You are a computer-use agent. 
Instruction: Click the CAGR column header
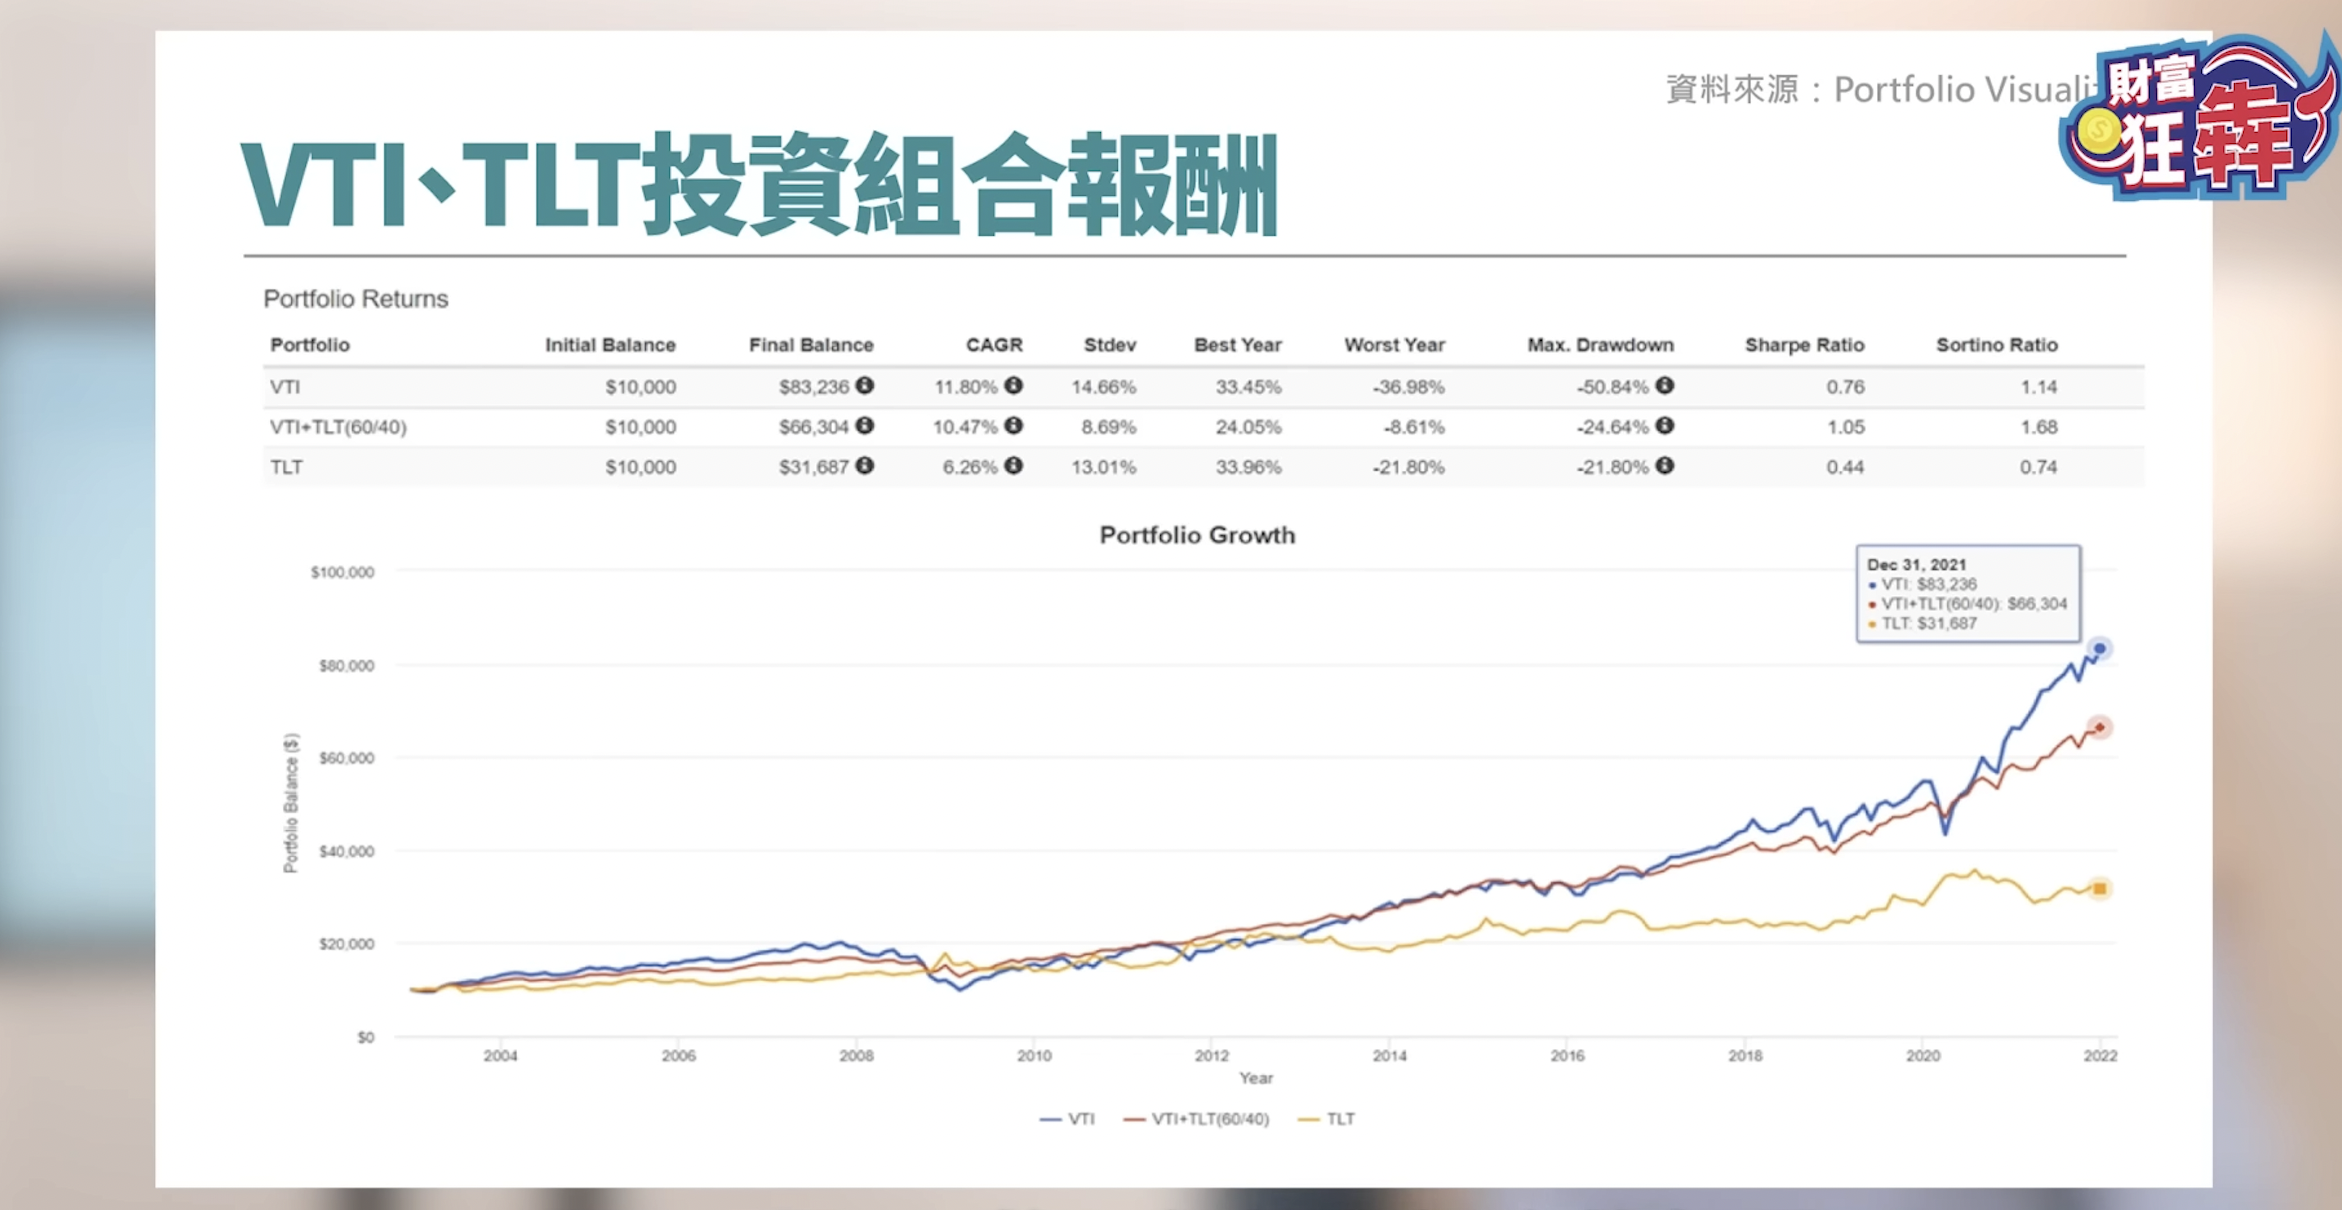tap(994, 345)
